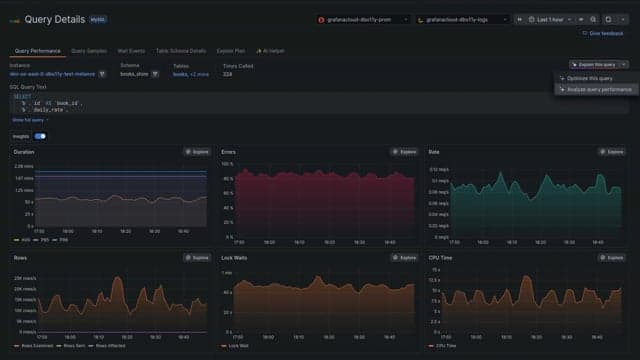Click Explore on the Rate panel
This screenshot has height=360, width=640.
[611, 152]
